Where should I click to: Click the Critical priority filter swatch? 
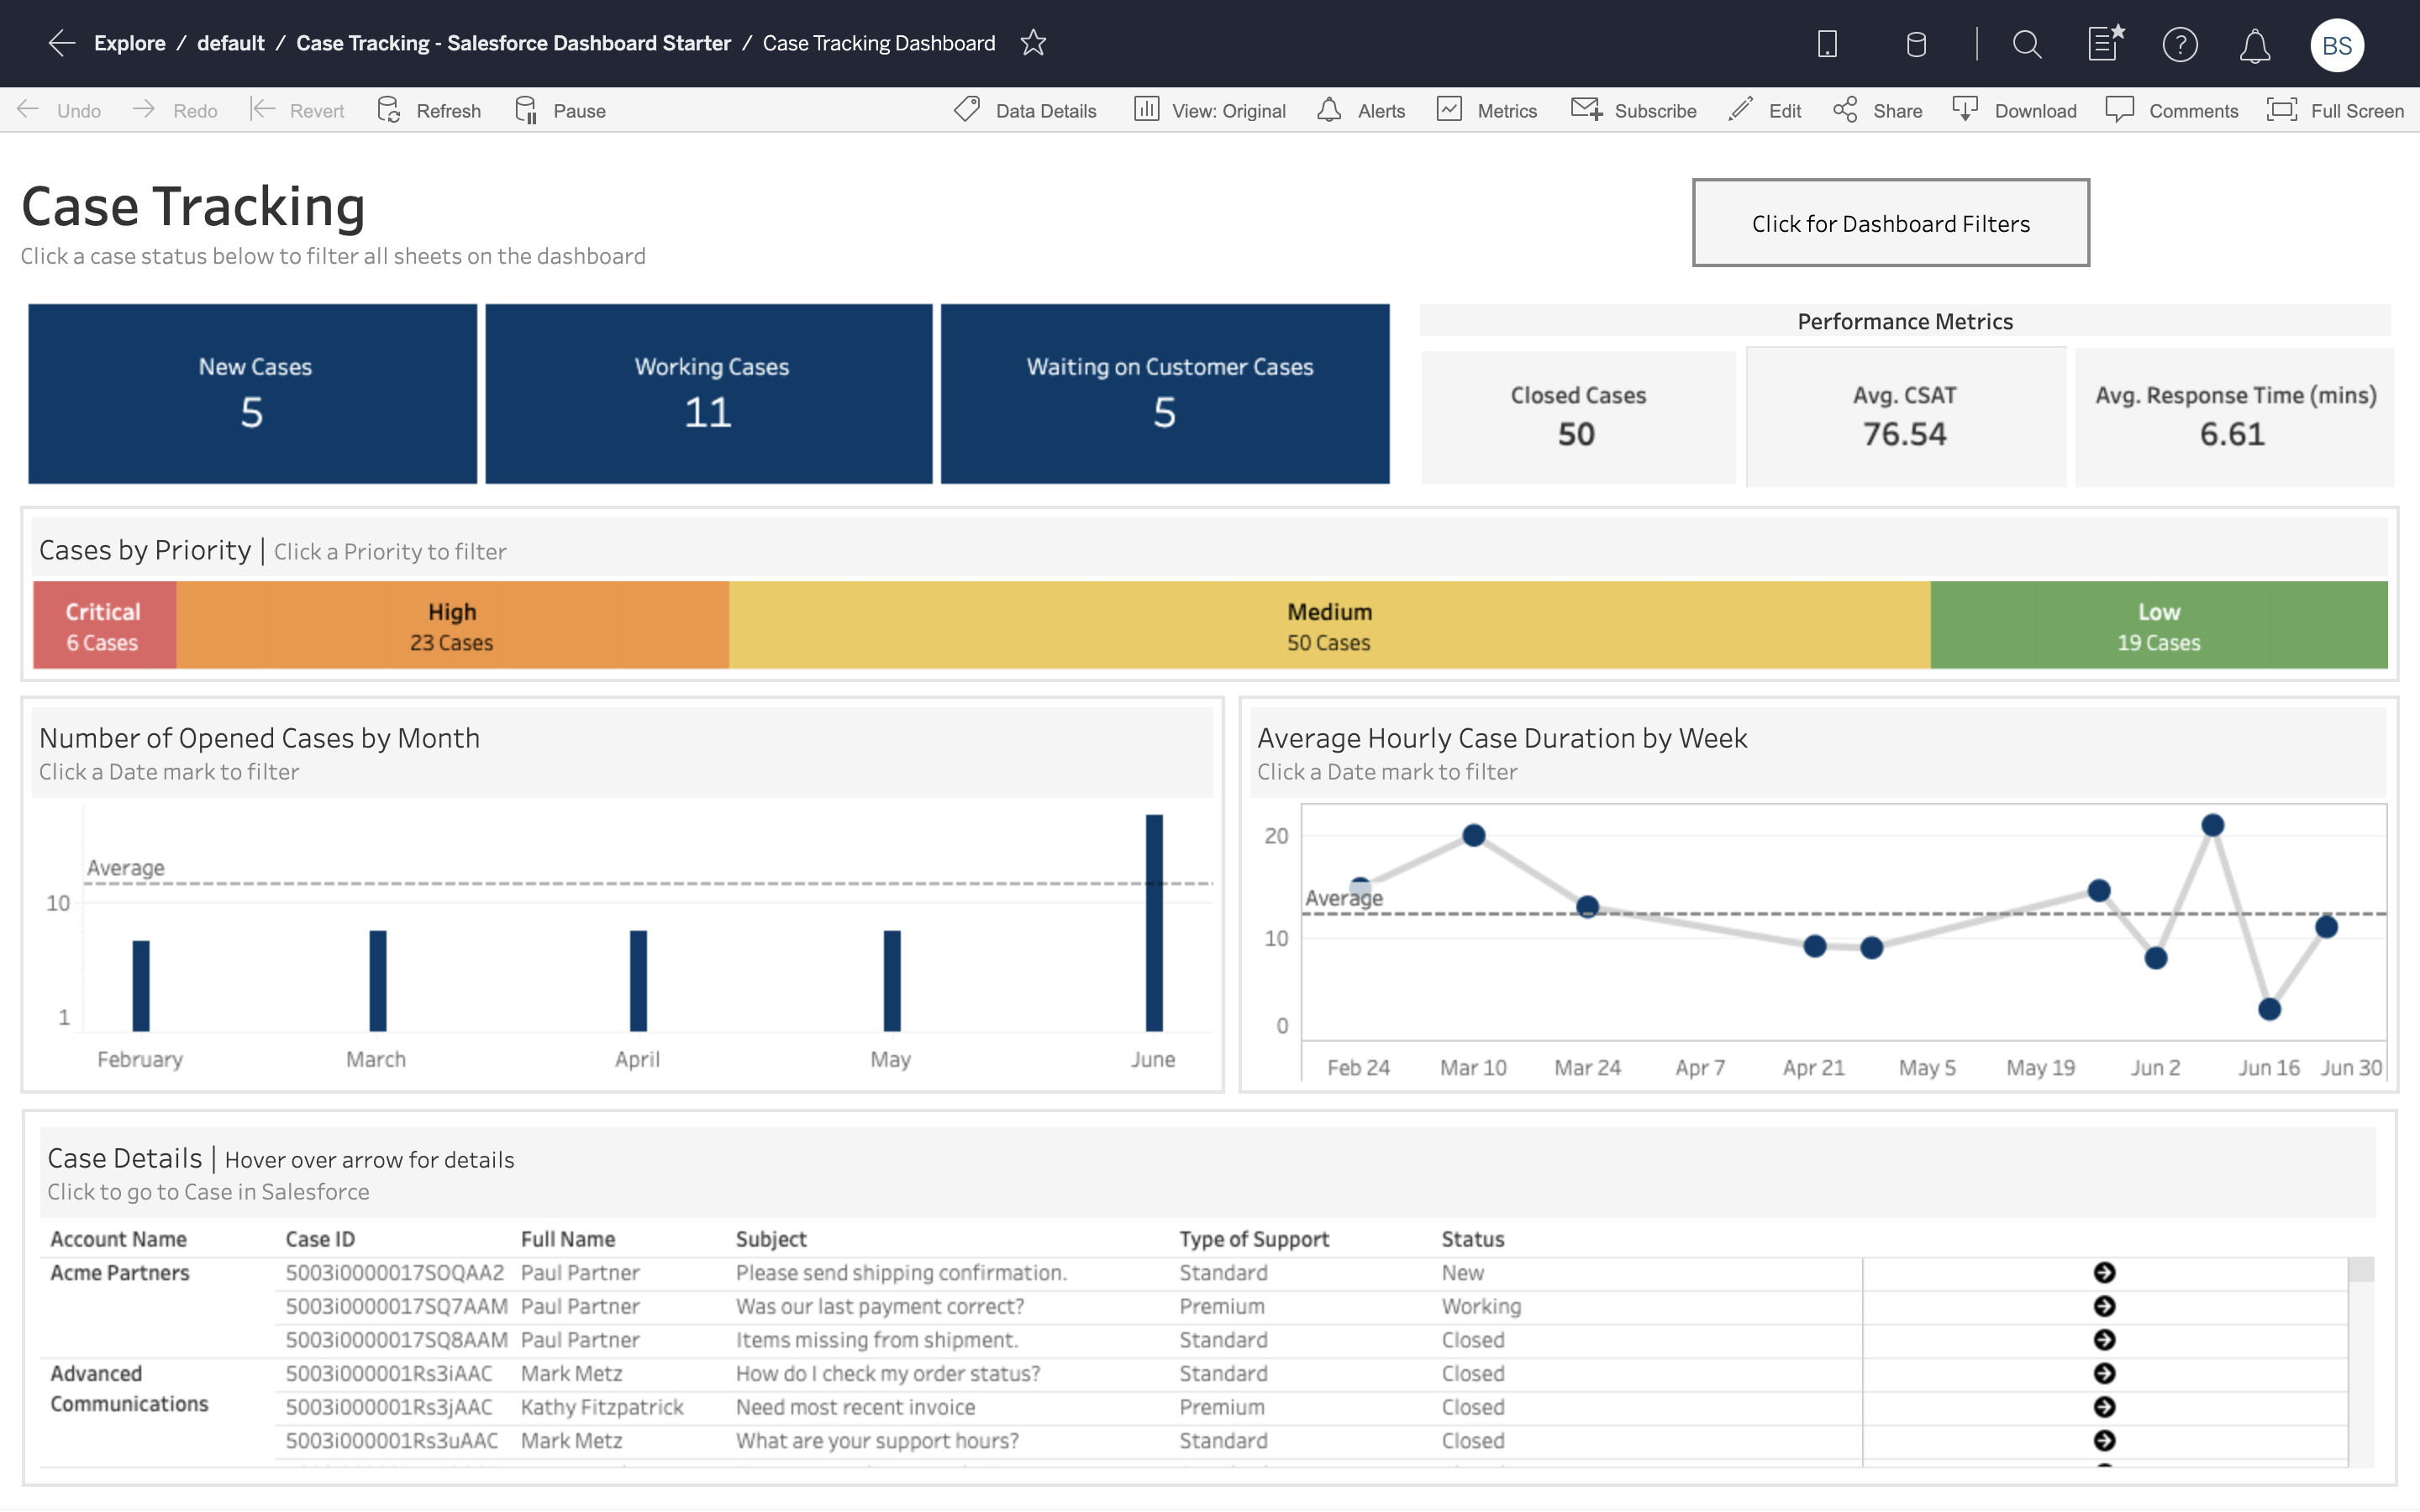99,623
